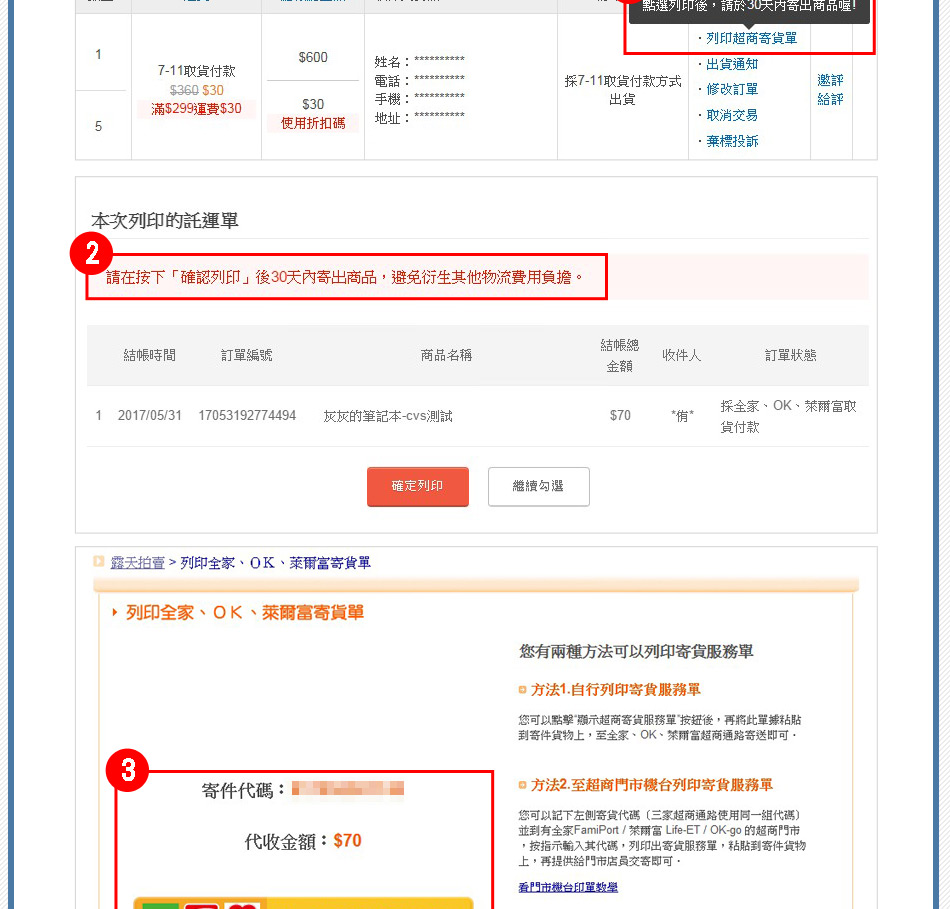Open the 露天拍賣 breadcrumb link

point(138,562)
